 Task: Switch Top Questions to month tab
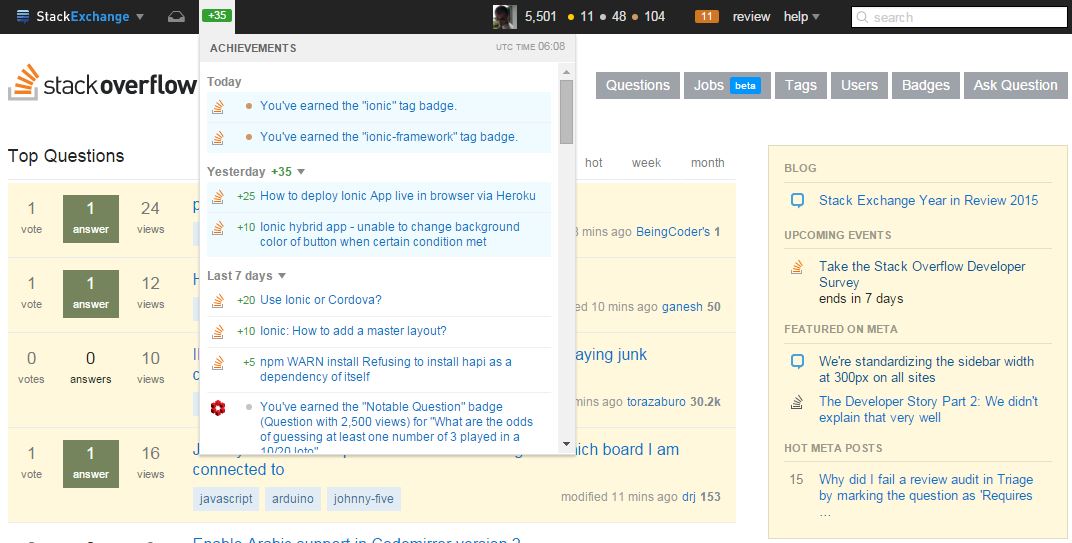708,163
